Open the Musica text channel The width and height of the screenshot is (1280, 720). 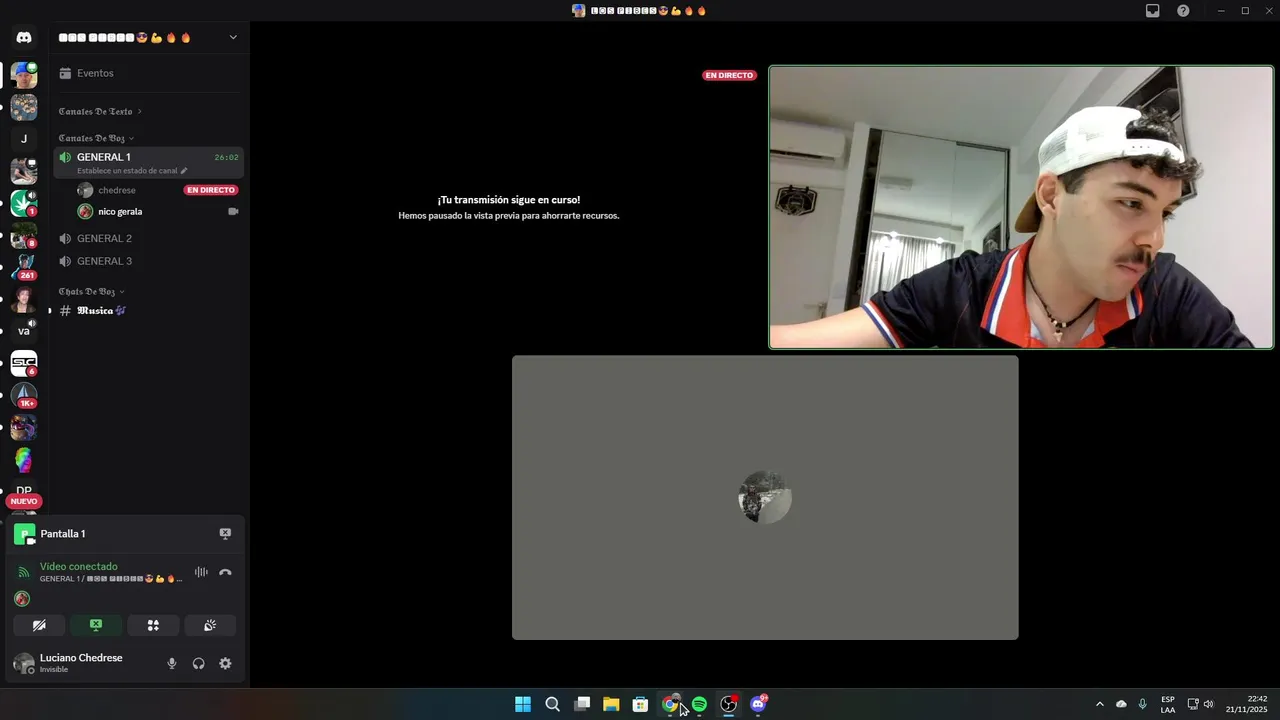[148, 311]
